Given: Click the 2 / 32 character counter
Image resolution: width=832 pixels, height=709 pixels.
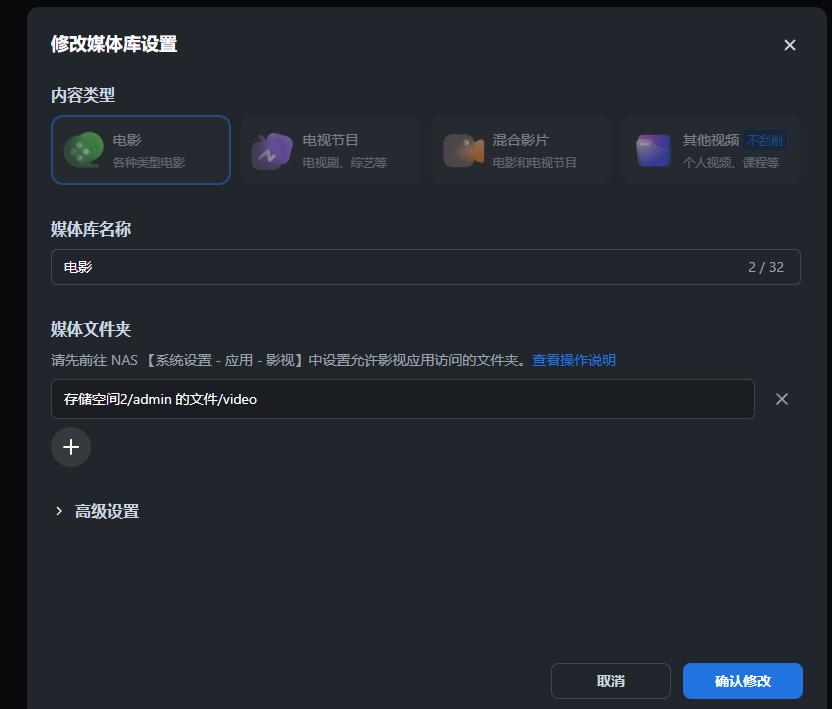Looking at the screenshot, I should [766, 267].
